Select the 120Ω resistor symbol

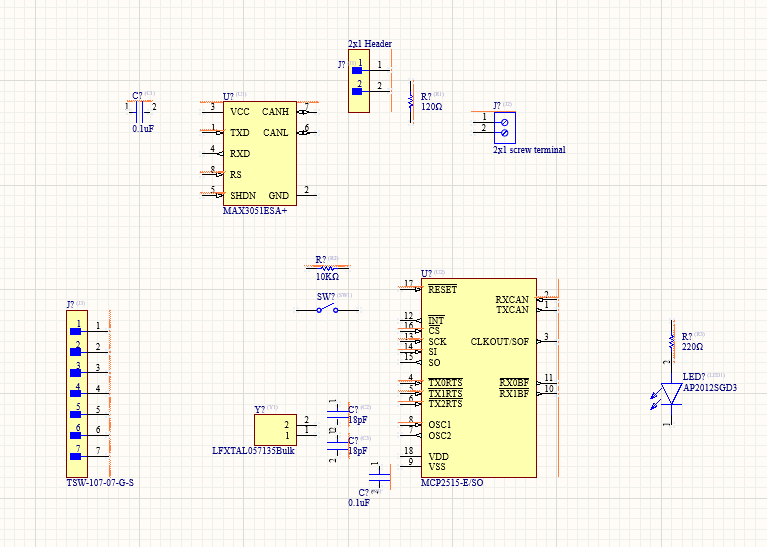point(411,101)
